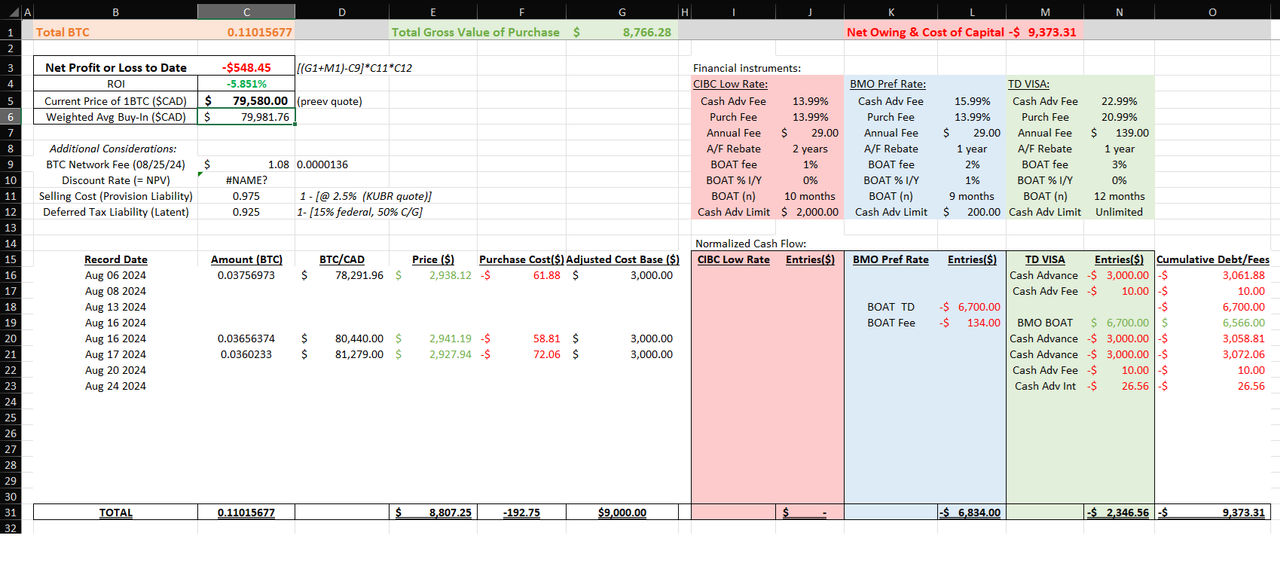Select column G header

[x=622, y=11]
